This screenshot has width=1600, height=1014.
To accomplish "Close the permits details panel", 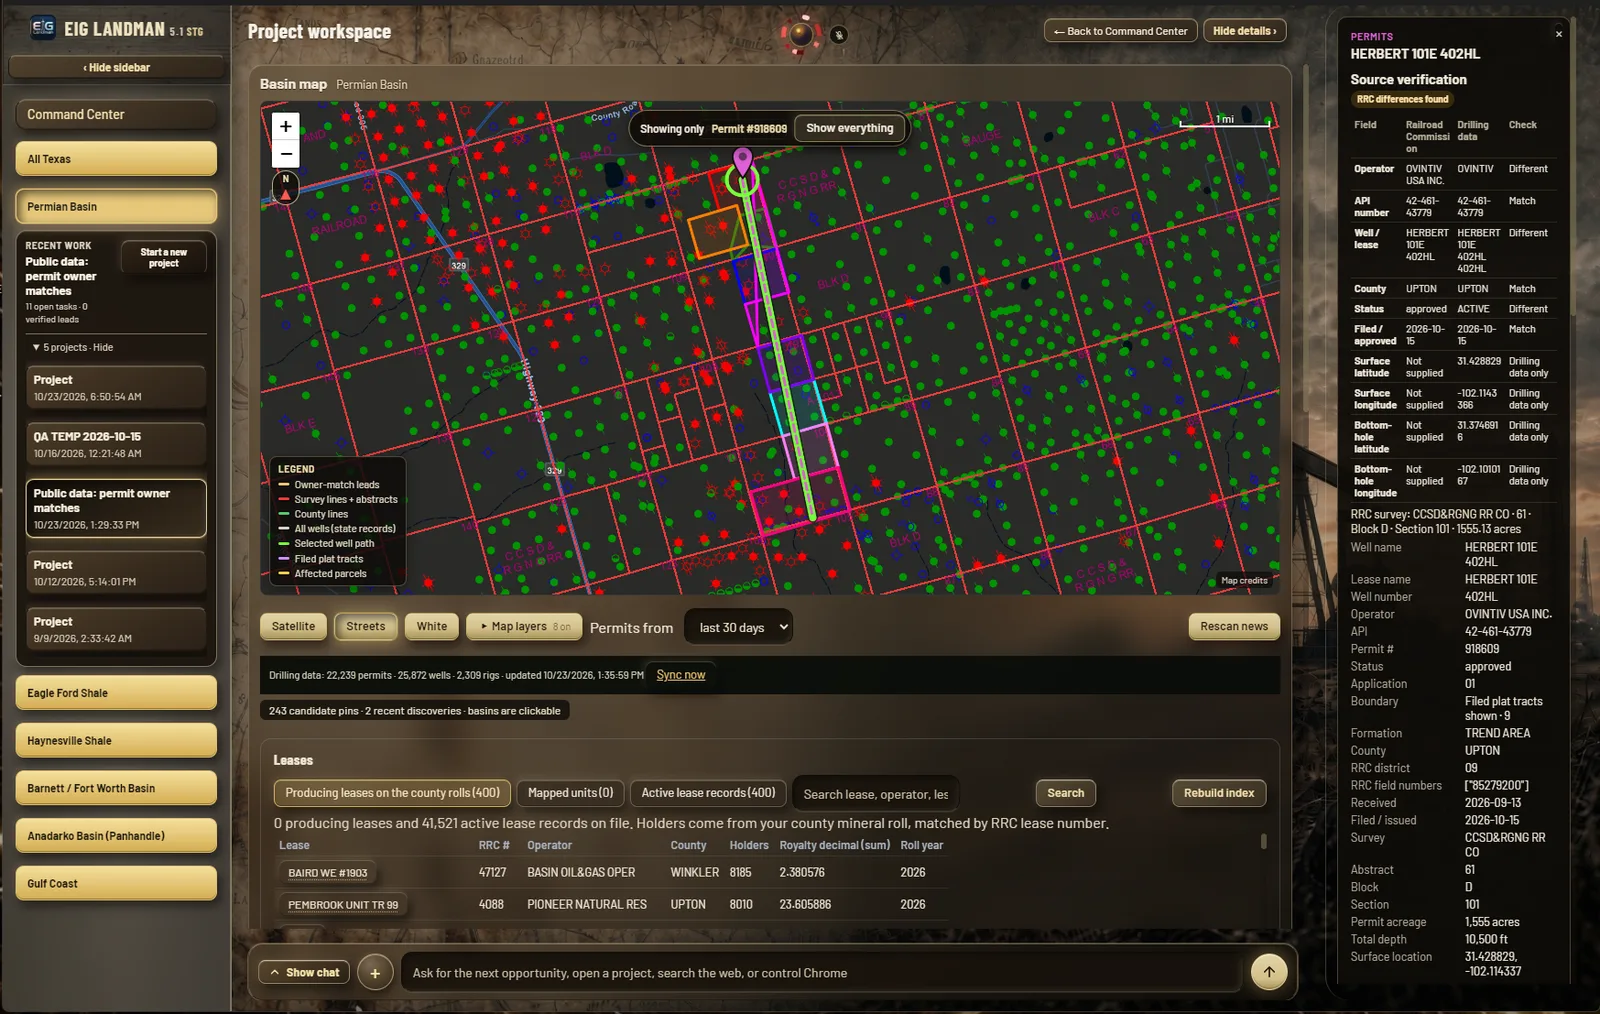I will (x=1558, y=34).
